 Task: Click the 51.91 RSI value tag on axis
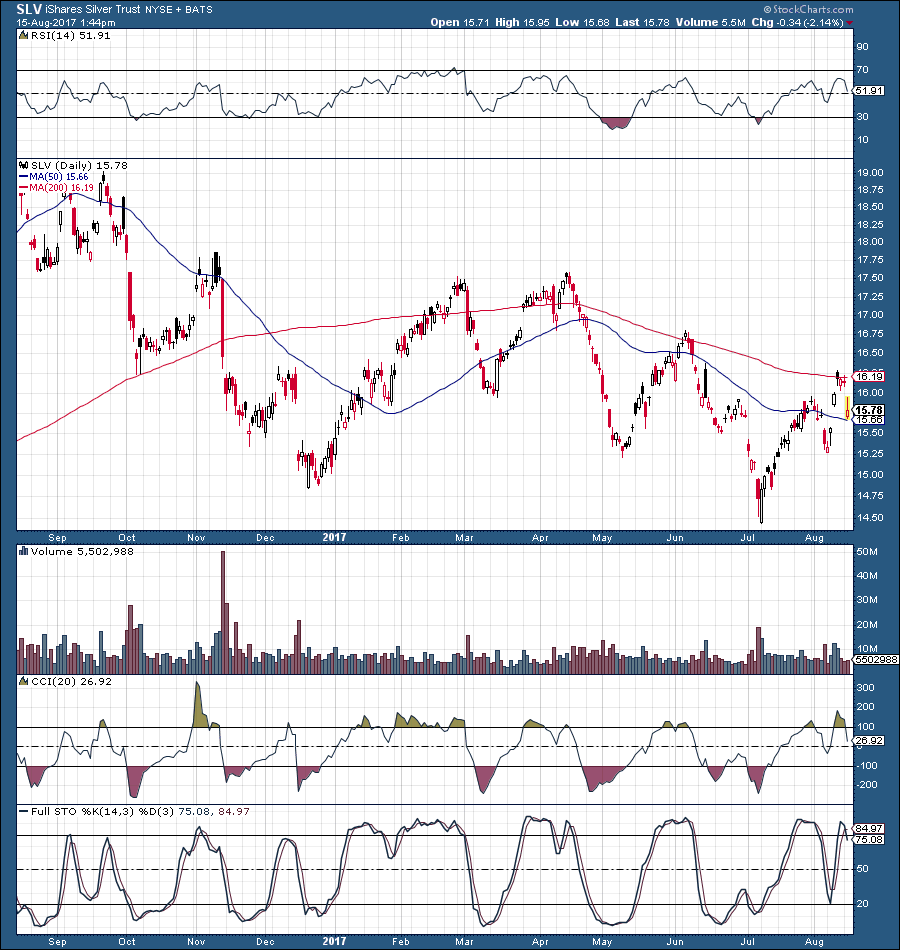pyautogui.click(x=870, y=91)
